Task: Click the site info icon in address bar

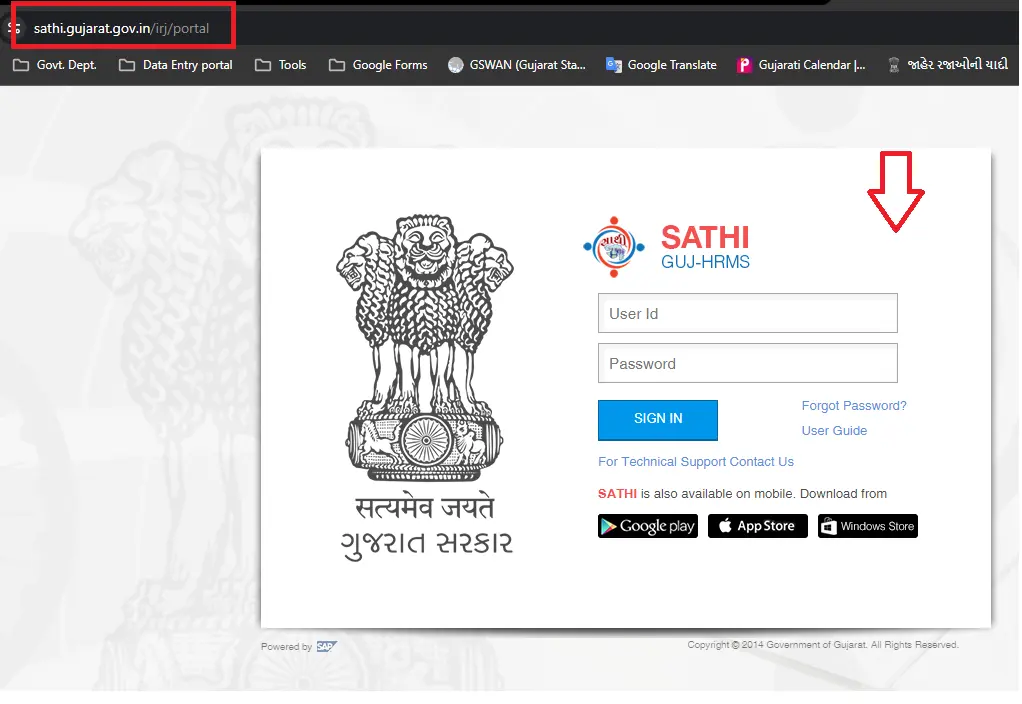Action: tap(14, 28)
